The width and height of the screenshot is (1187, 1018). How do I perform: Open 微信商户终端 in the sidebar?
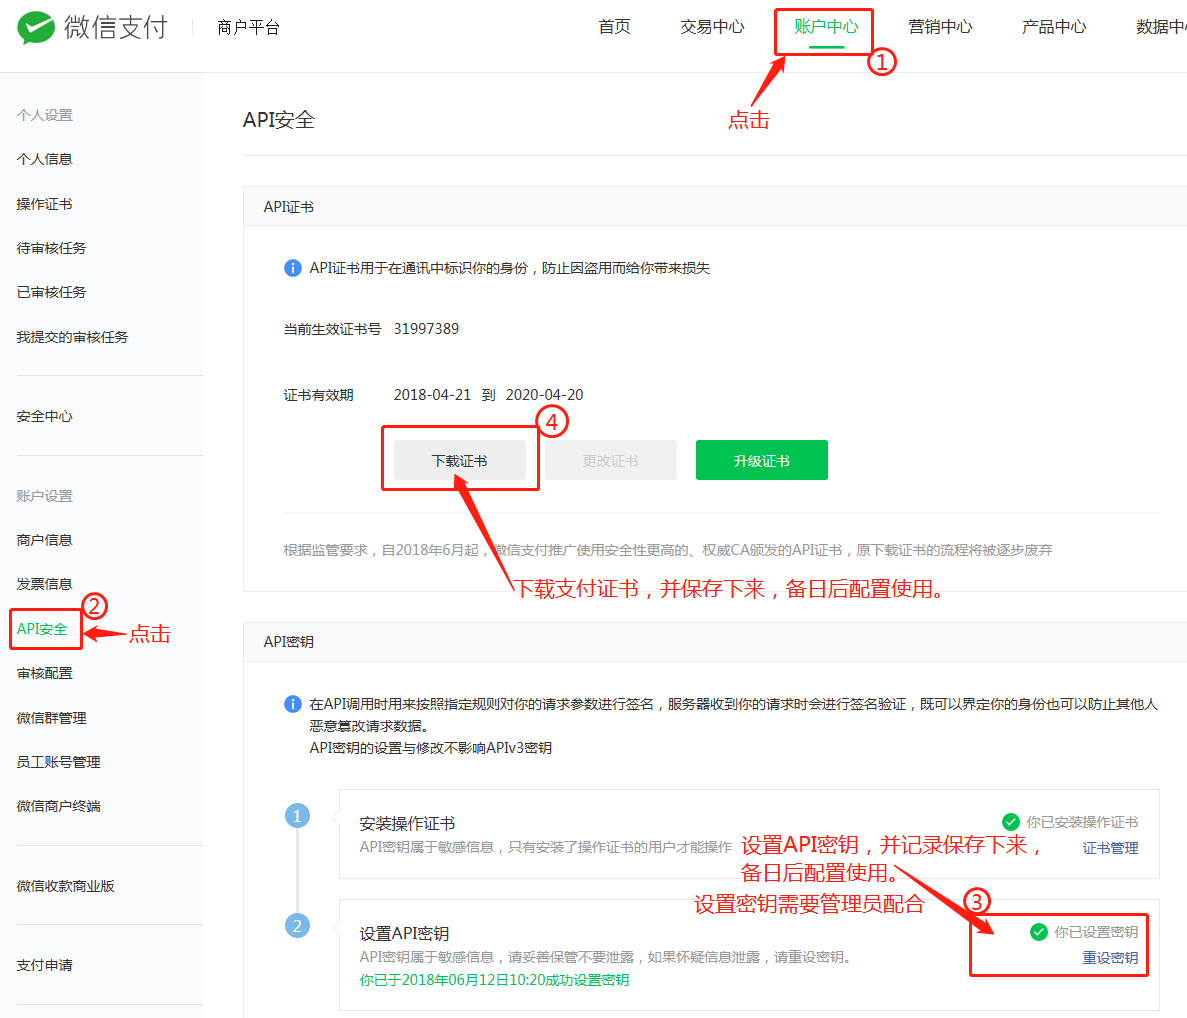point(58,806)
